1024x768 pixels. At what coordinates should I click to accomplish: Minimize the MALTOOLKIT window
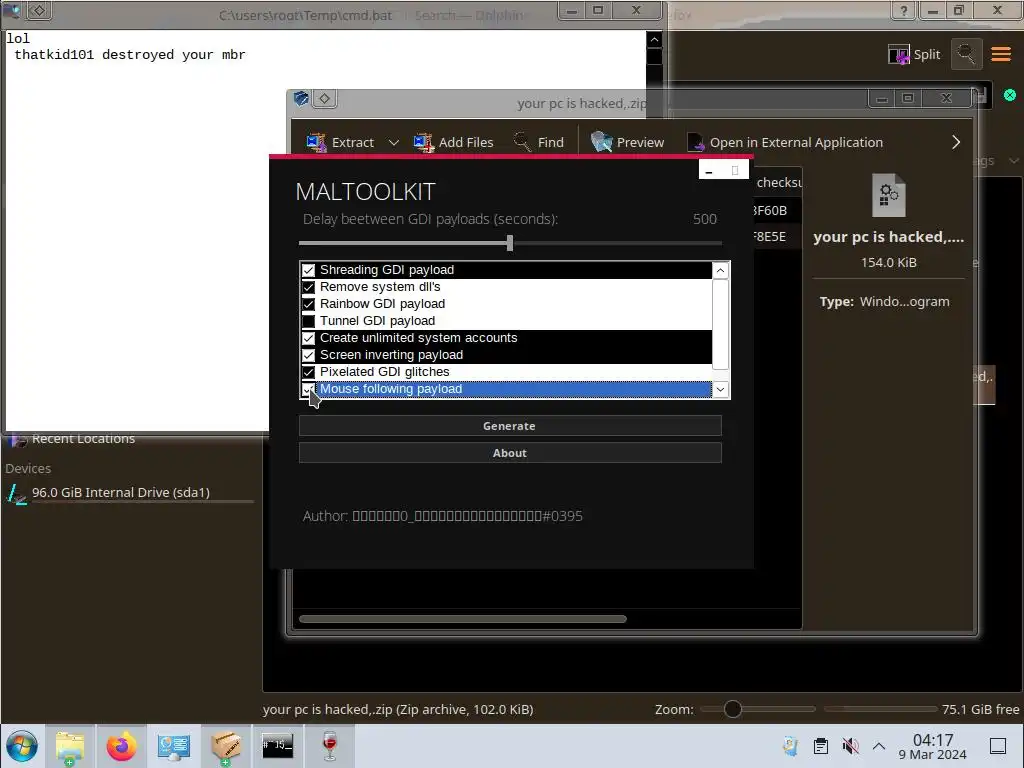point(709,170)
